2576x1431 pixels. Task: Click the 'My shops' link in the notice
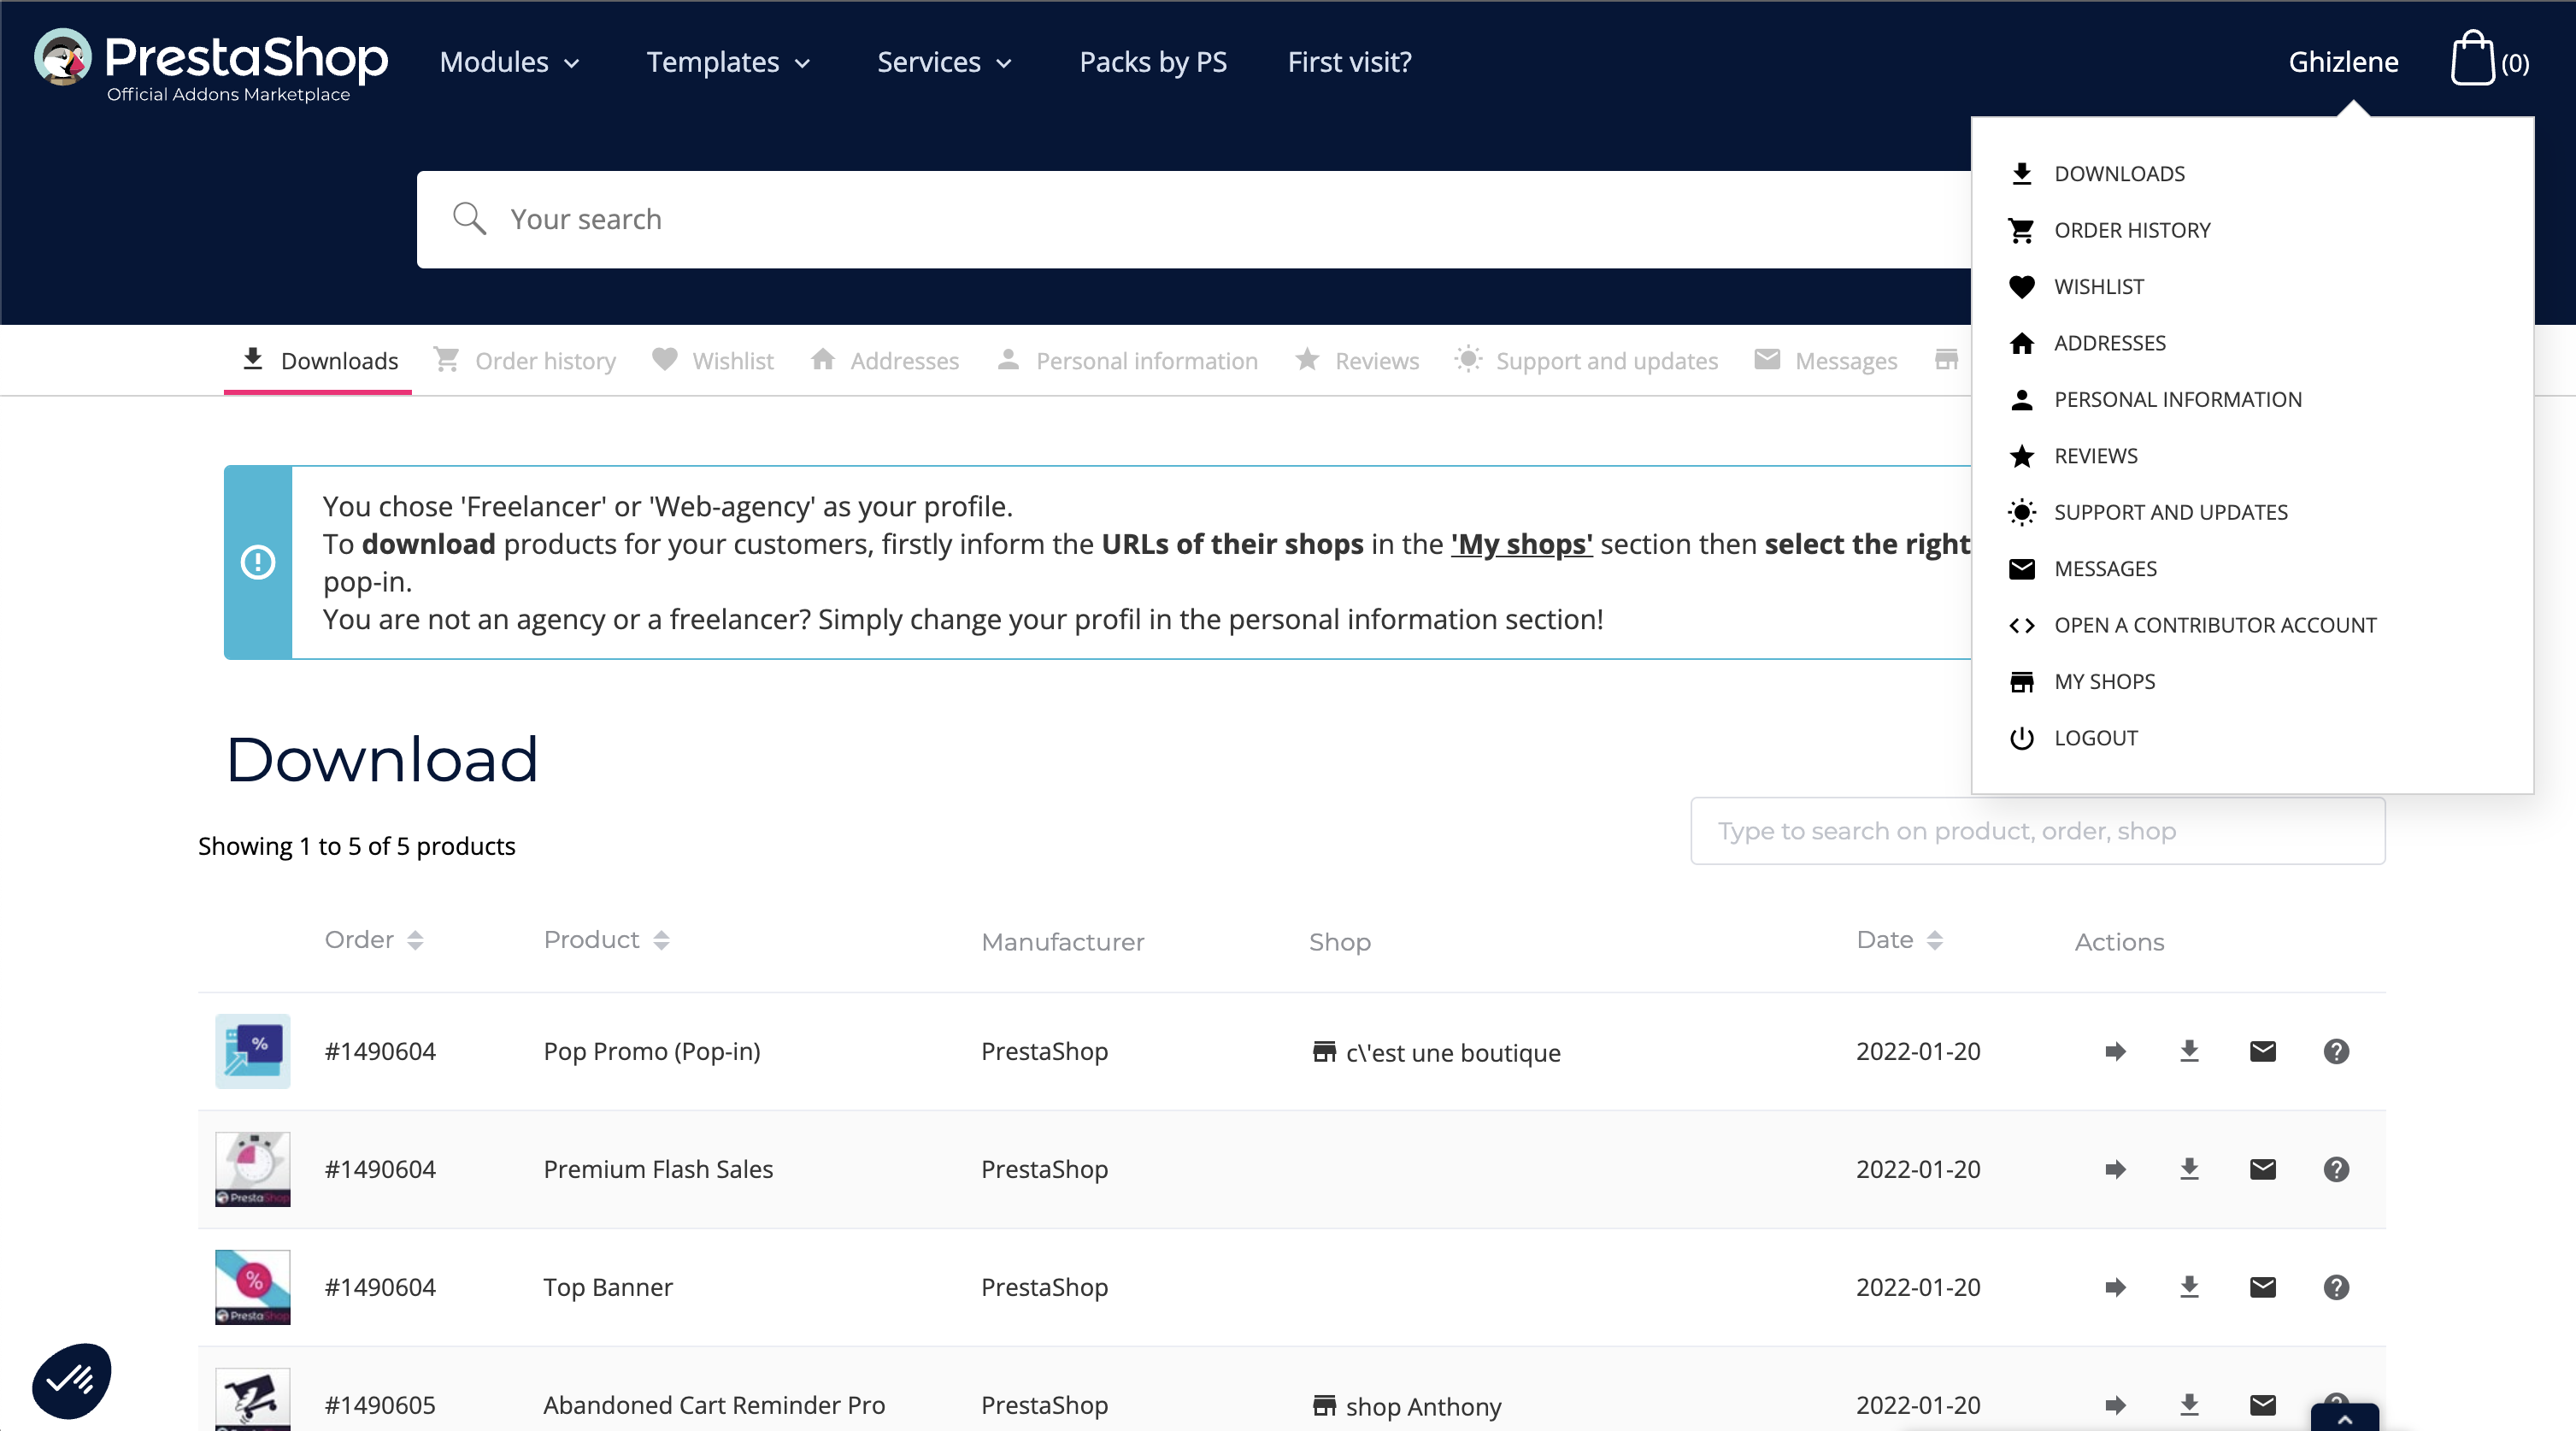click(x=1521, y=545)
